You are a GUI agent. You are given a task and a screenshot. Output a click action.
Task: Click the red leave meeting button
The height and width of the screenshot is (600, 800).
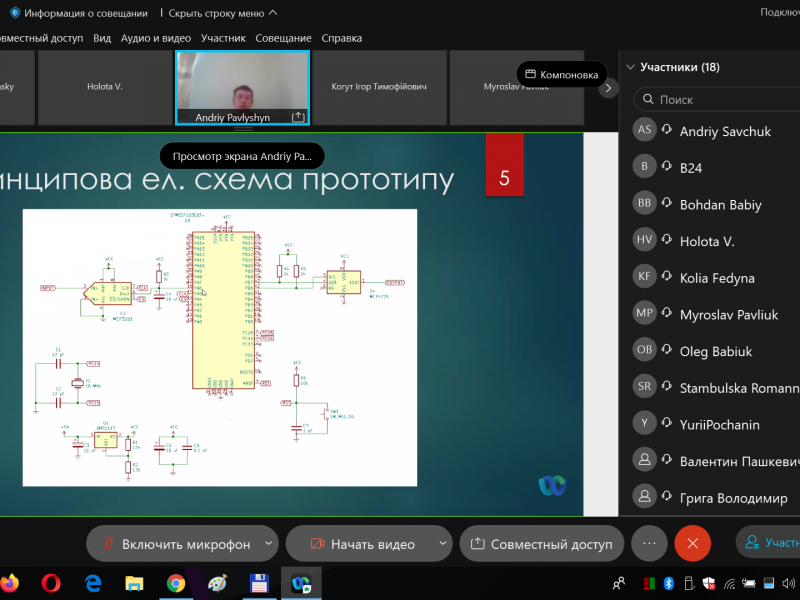coord(692,544)
